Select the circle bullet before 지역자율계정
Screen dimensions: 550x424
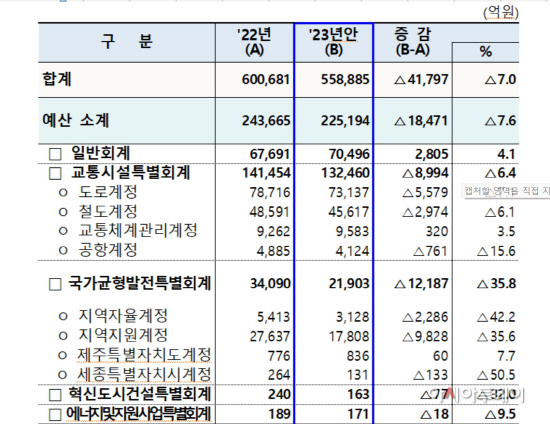click(x=63, y=316)
